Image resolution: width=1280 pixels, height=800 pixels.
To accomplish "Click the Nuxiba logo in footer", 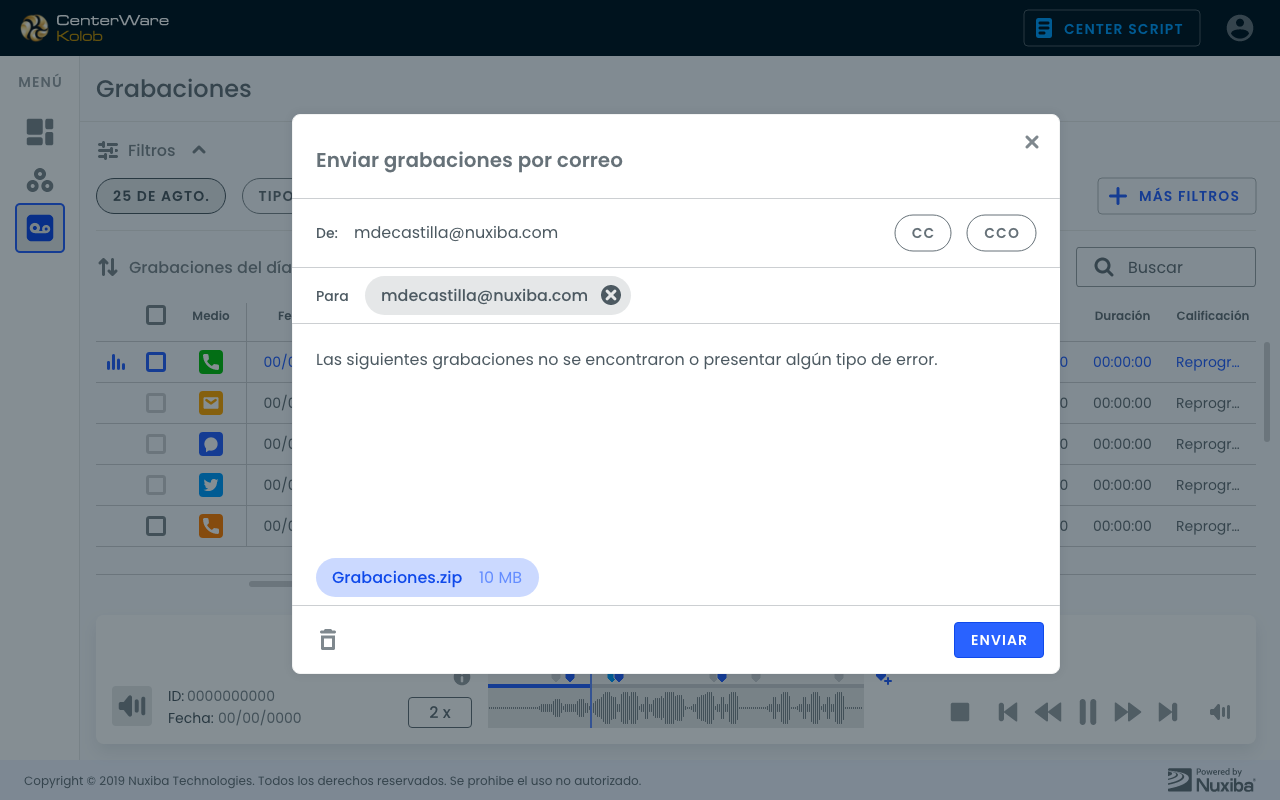I will (1211, 780).
